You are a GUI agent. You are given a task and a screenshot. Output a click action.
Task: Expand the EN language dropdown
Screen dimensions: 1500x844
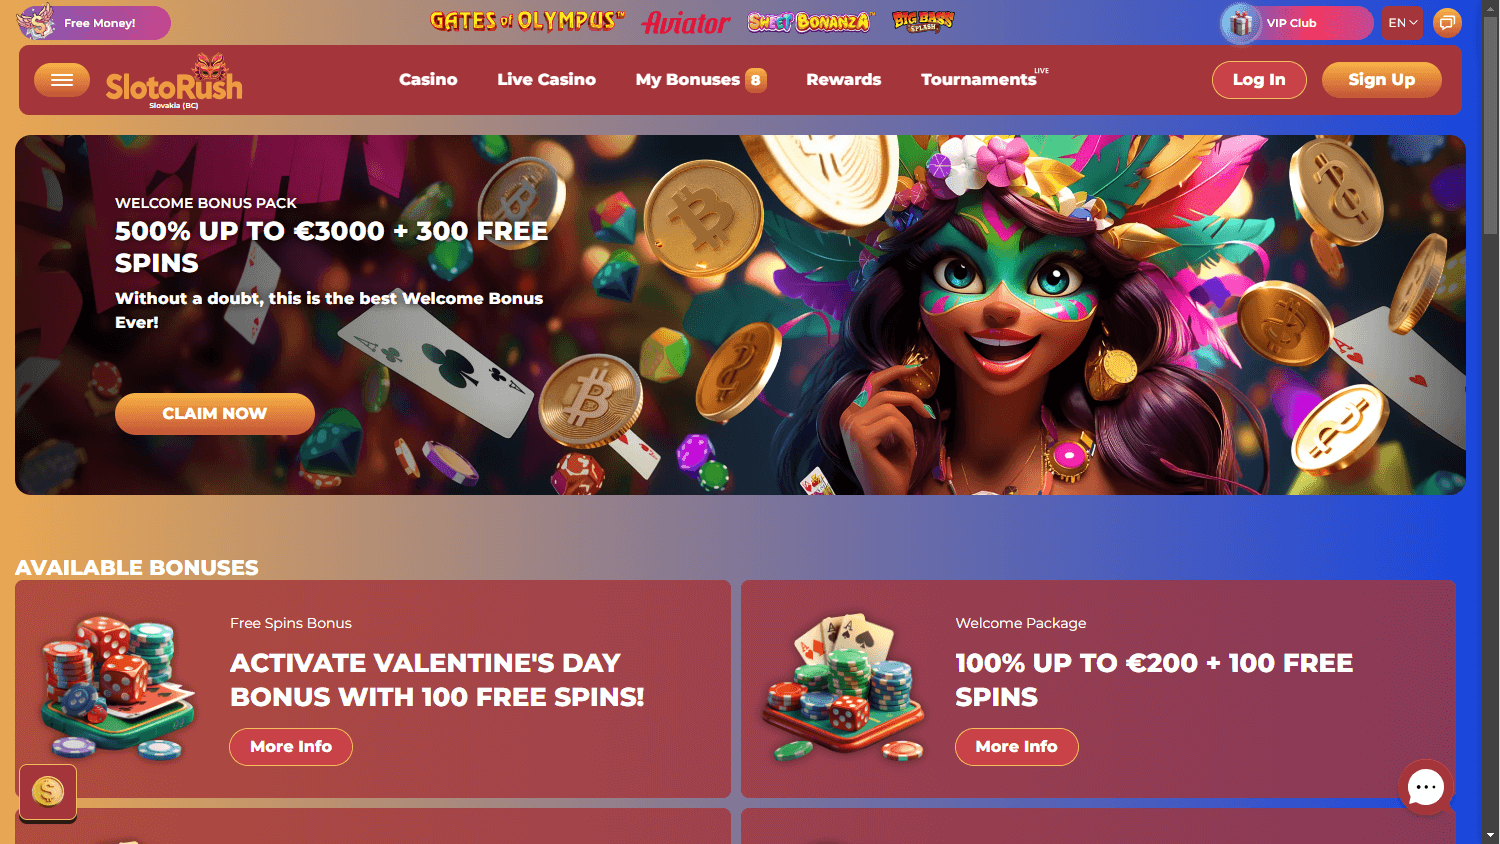click(x=1402, y=23)
